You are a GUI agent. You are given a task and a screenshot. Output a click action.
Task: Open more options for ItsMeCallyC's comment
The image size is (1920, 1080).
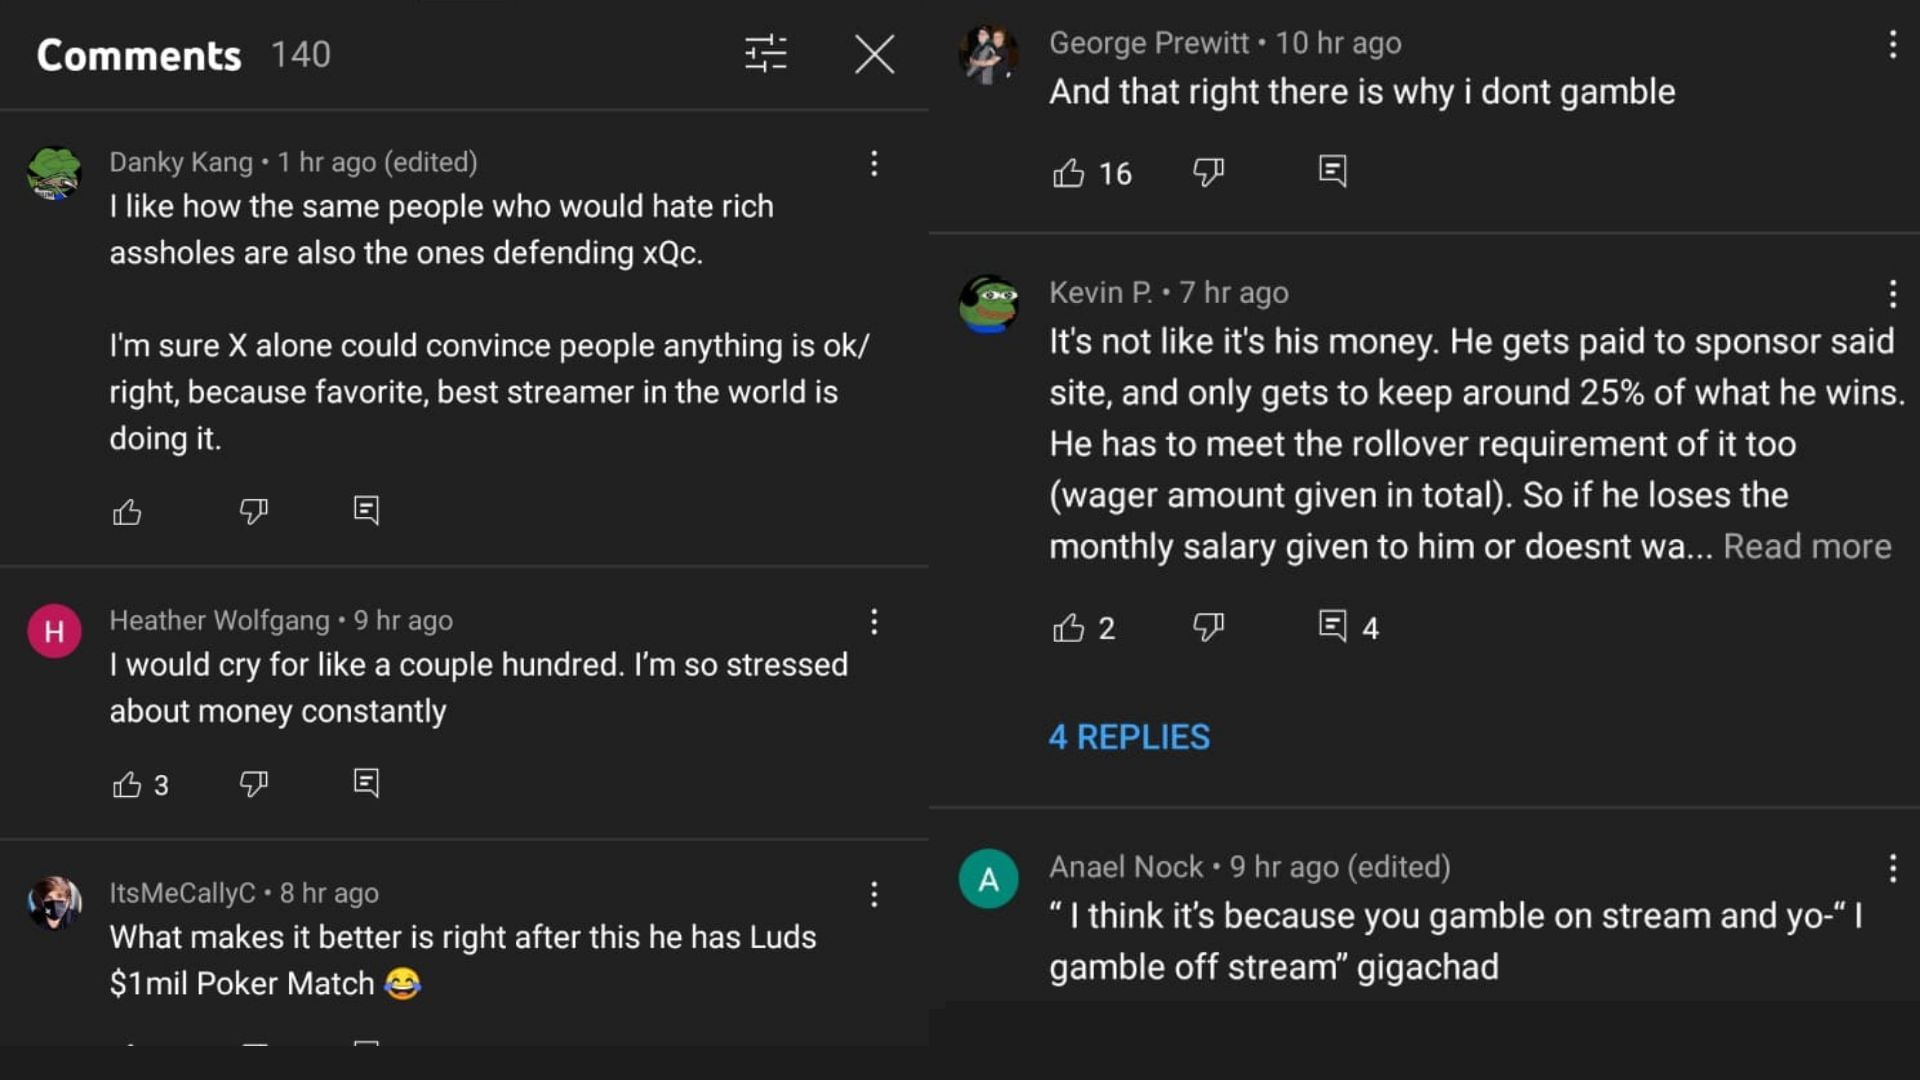pyautogui.click(x=874, y=894)
